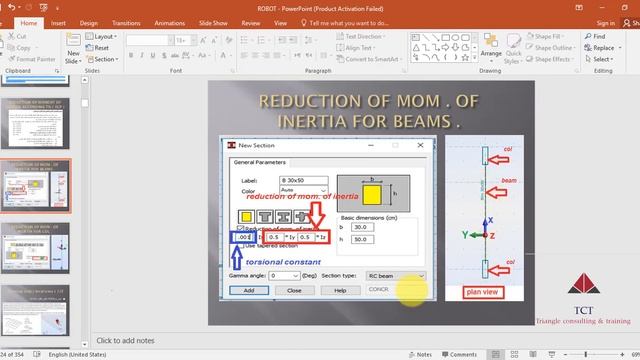Screen dimensions: 640x360
Task: Toggle Underline formatting
Action: [153, 55]
